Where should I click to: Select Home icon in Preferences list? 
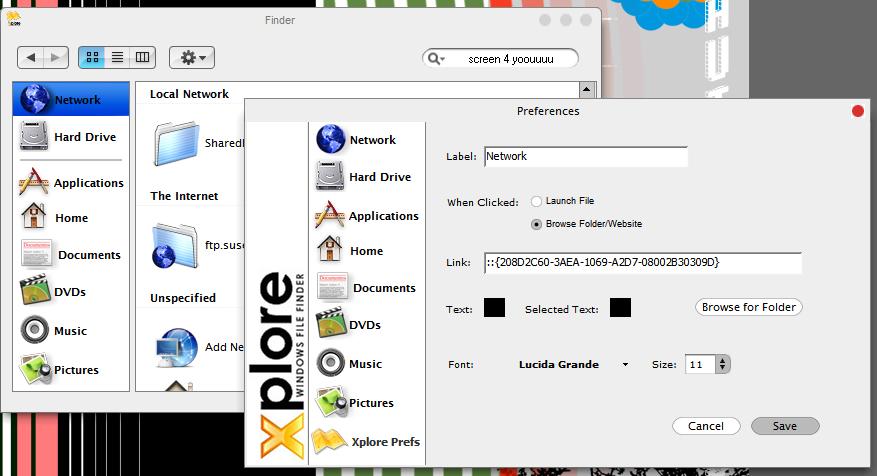pos(329,249)
